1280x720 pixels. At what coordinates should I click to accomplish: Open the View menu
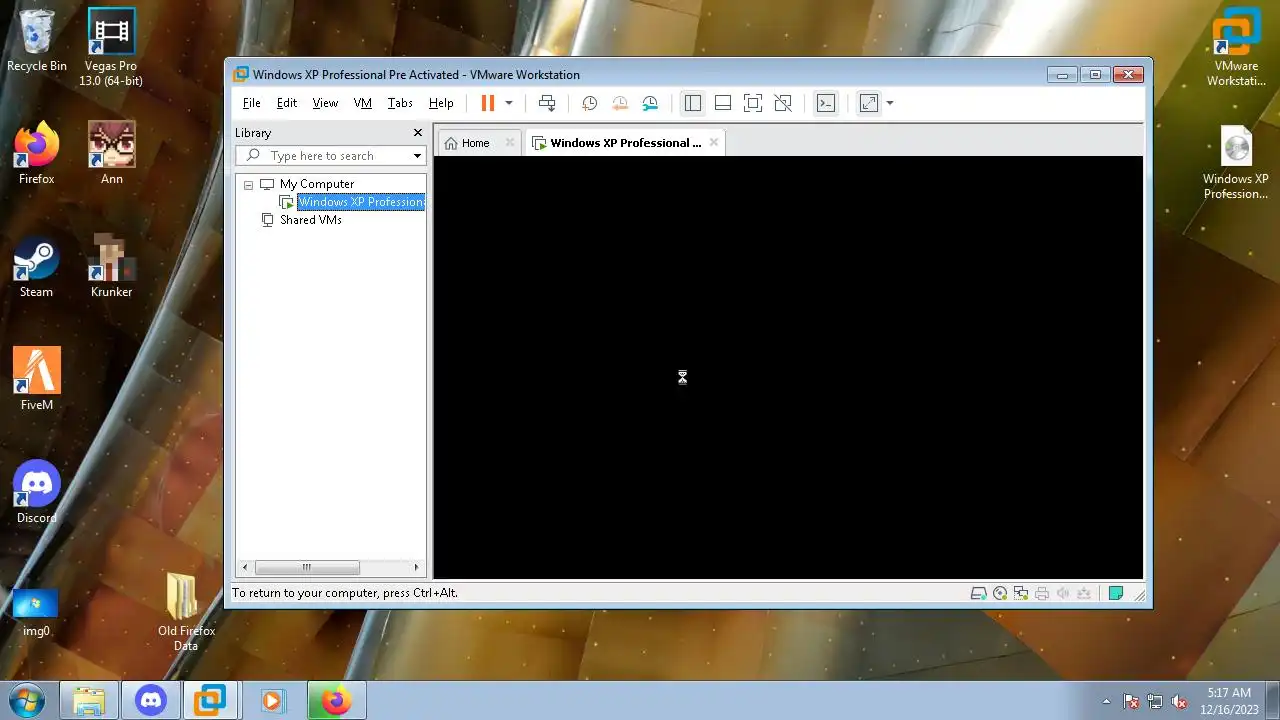tap(325, 103)
